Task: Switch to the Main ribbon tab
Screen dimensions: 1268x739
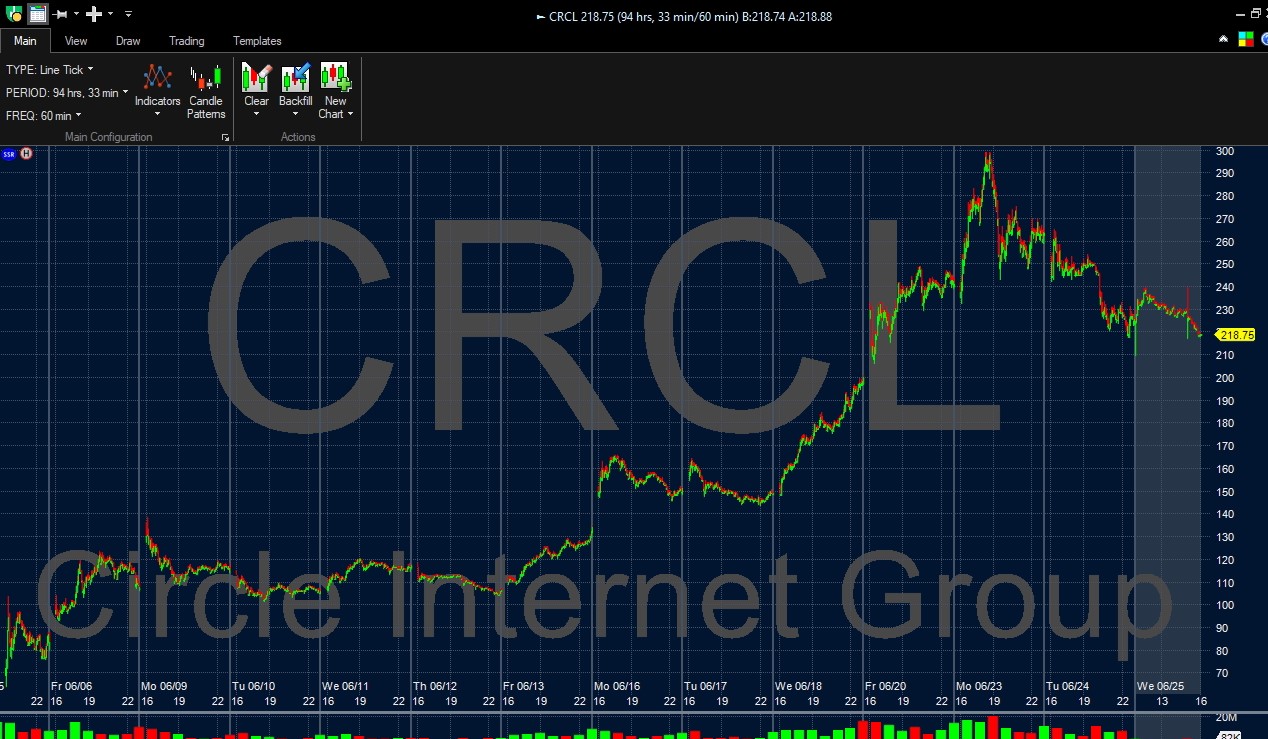Action: point(25,41)
